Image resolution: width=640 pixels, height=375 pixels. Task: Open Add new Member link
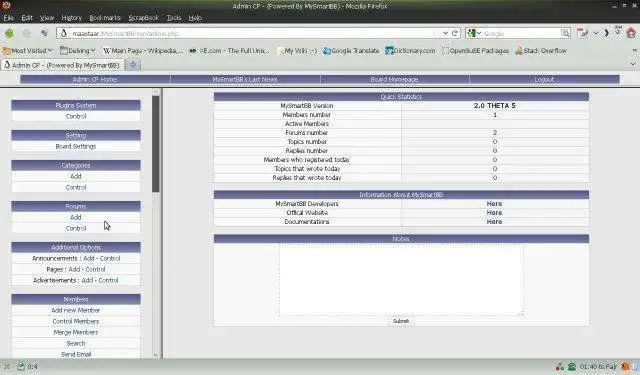[x=76, y=310]
